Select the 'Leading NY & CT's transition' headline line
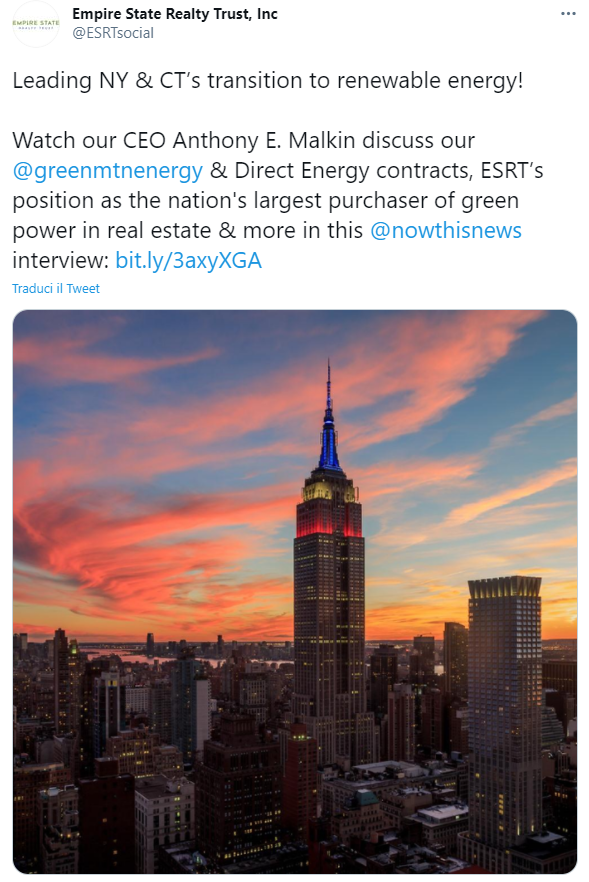Screen dimensions: 589x882 (268, 80)
